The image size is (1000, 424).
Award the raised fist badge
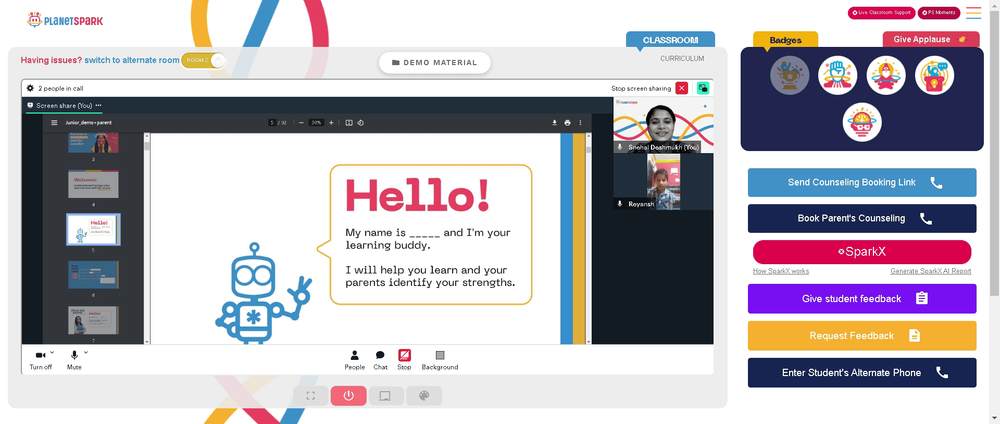click(x=837, y=75)
